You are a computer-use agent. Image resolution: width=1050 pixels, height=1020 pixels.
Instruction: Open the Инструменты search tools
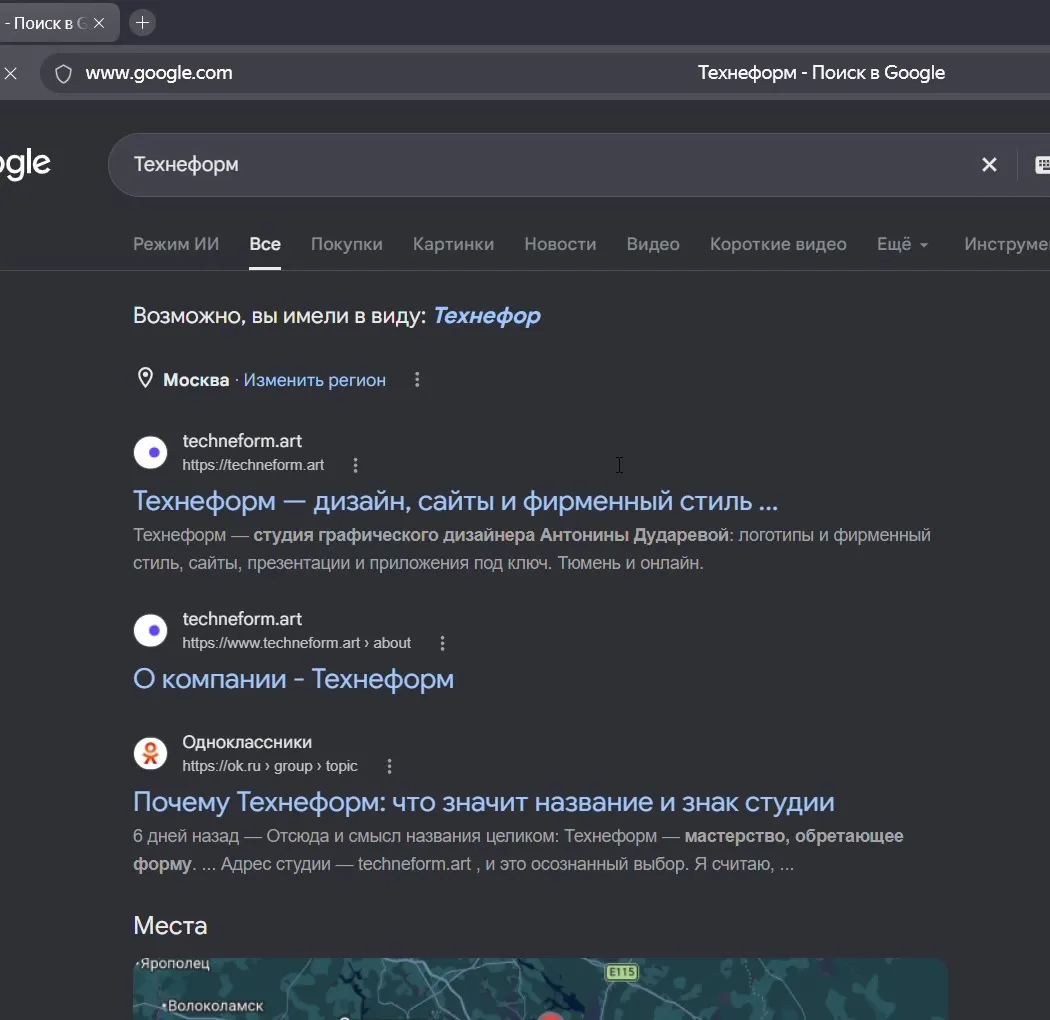click(1006, 244)
